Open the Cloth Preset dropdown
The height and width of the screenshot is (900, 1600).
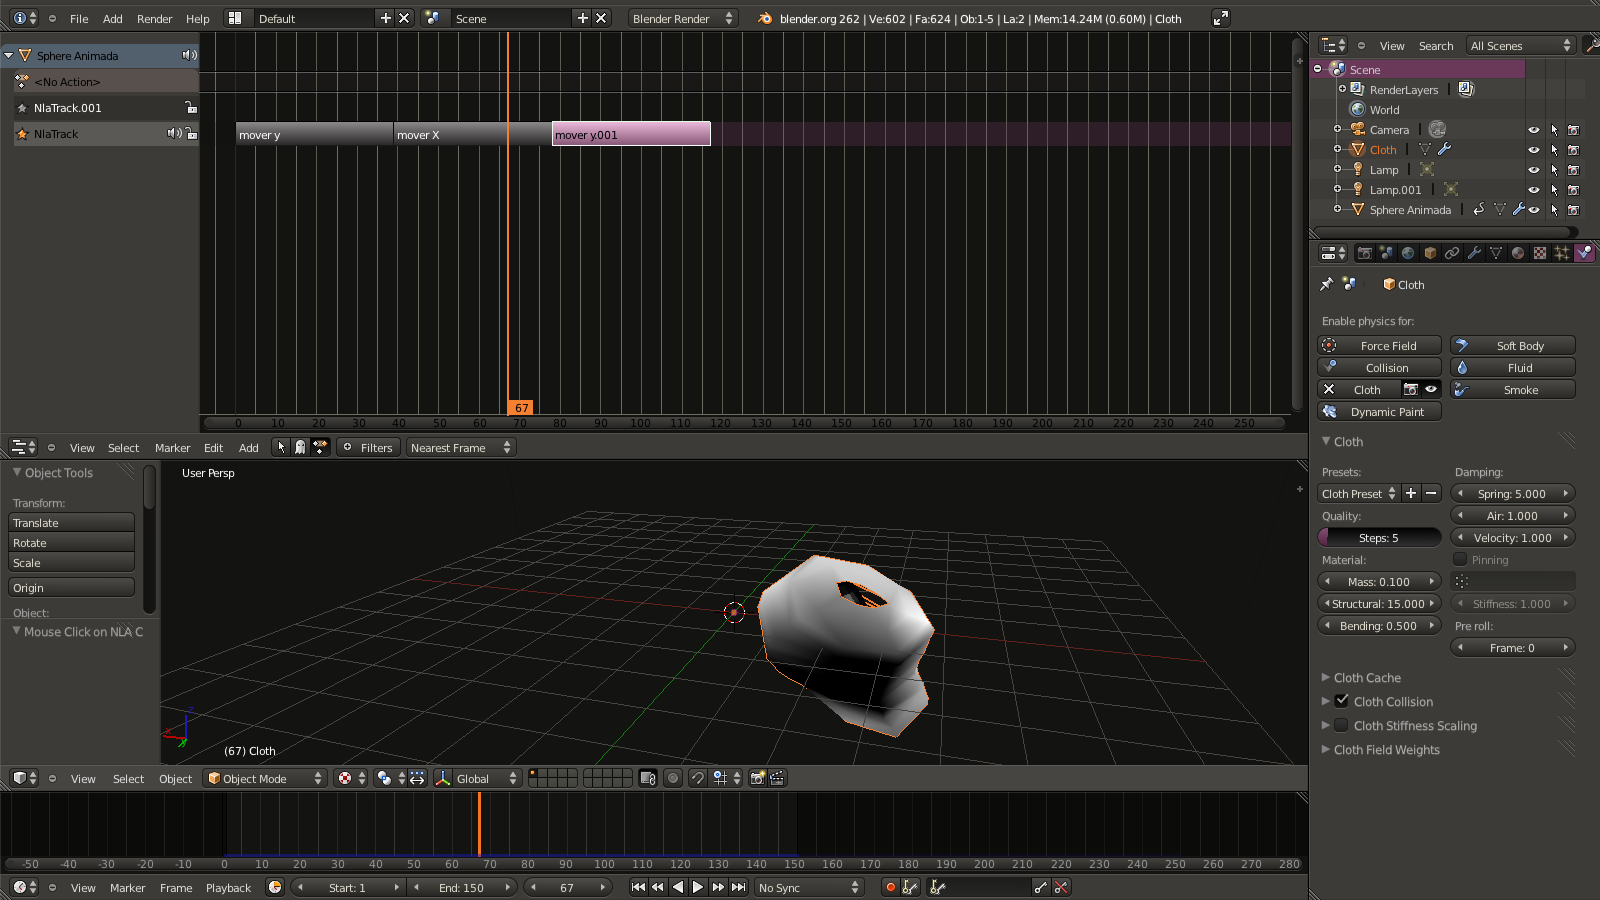pyautogui.click(x=1358, y=493)
